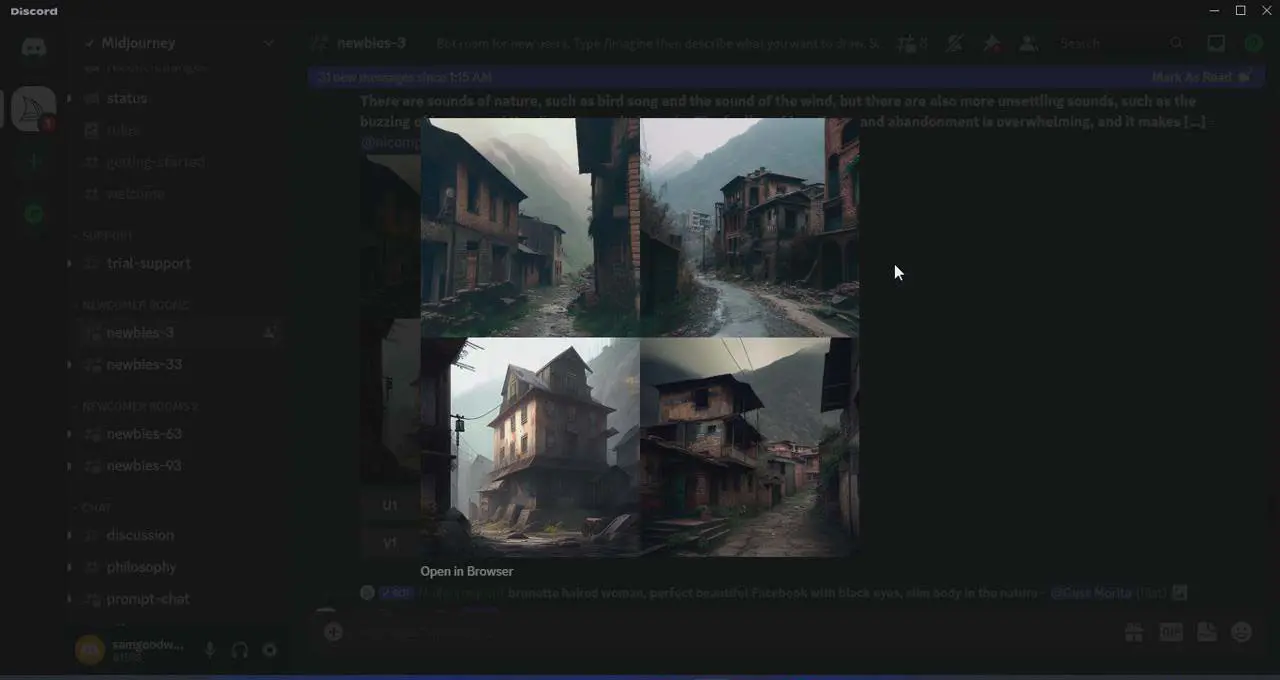Click the green add server plus icon
The height and width of the screenshot is (680, 1280).
(x=34, y=162)
